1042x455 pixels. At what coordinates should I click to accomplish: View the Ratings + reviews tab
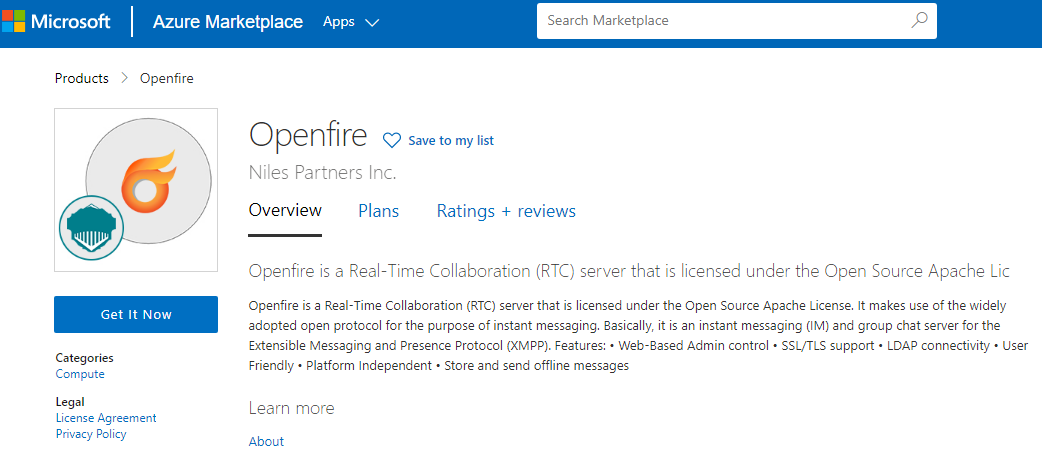click(x=506, y=211)
